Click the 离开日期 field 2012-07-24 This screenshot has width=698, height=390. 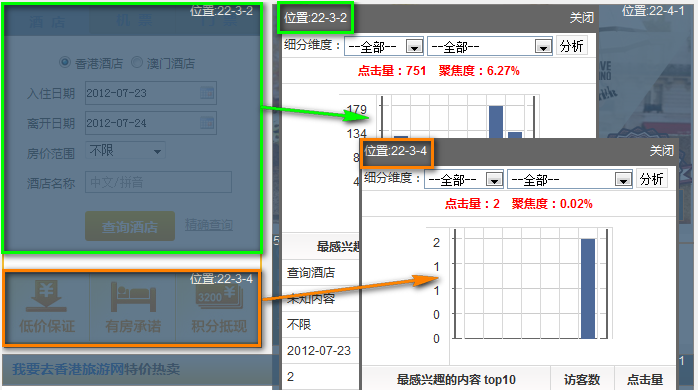pyautogui.click(x=151, y=123)
